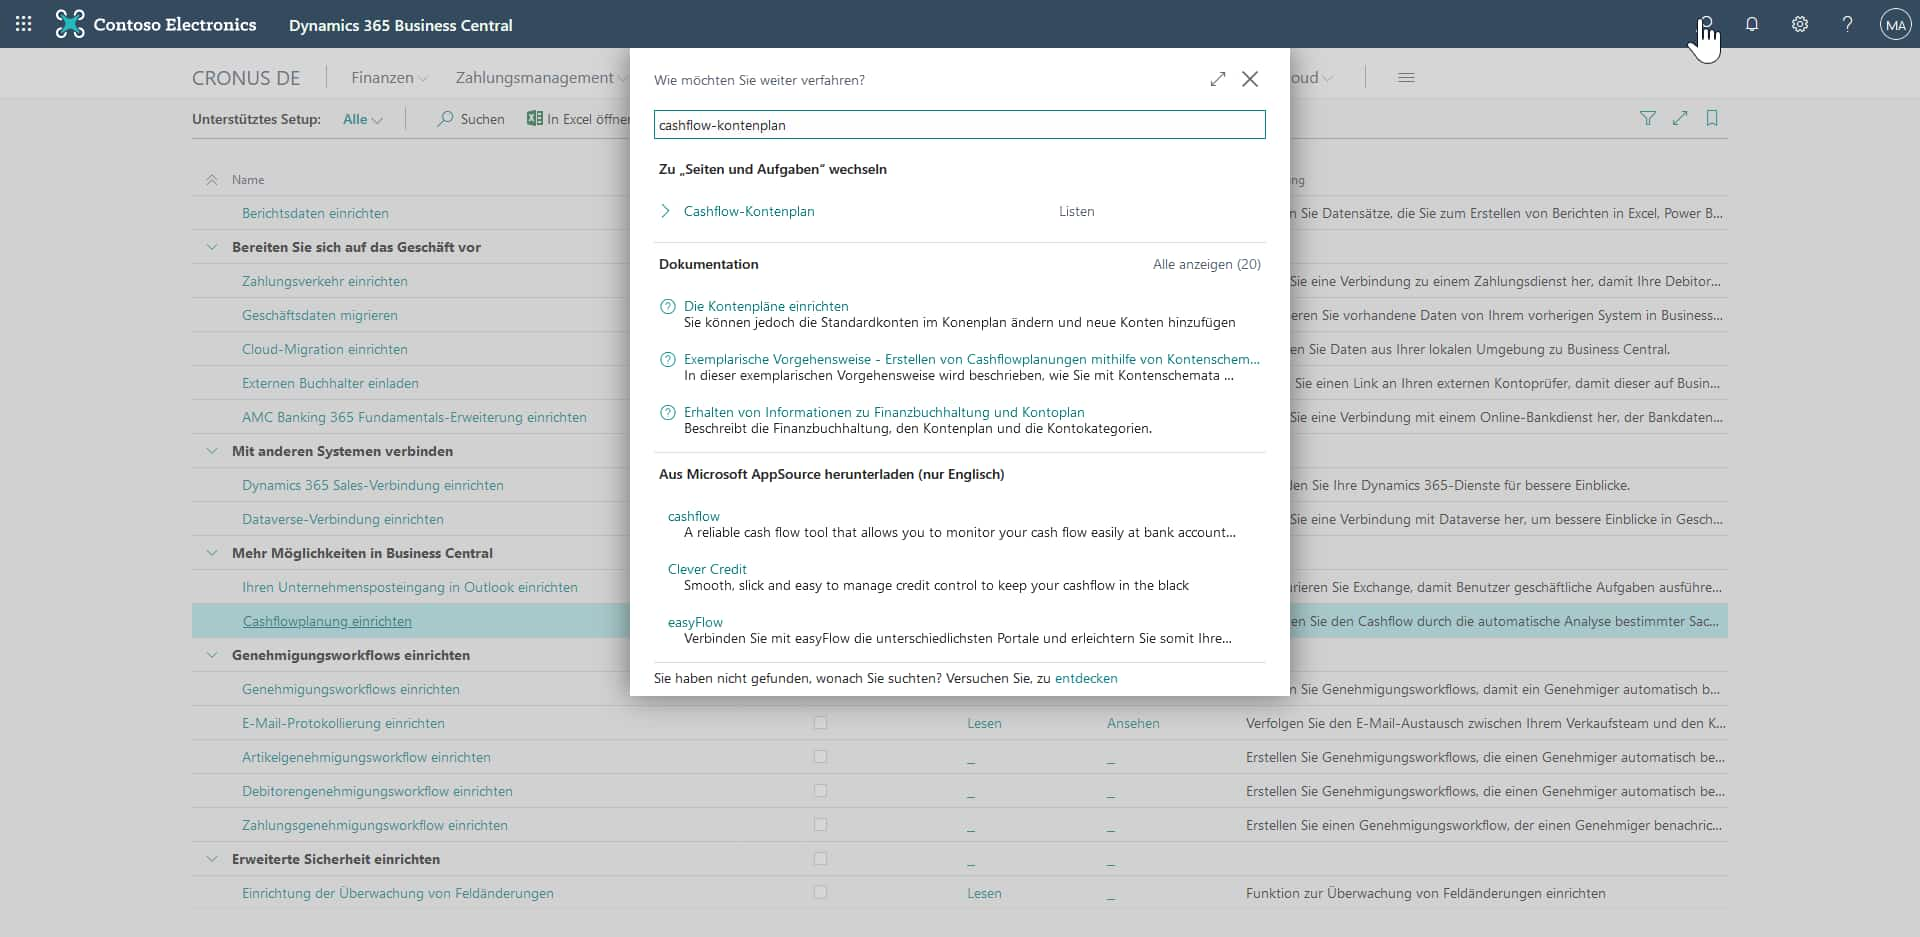Click help icon beside Die Kontenpläne einrichten
This screenshot has width=1920, height=937.
[x=668, y=307]
